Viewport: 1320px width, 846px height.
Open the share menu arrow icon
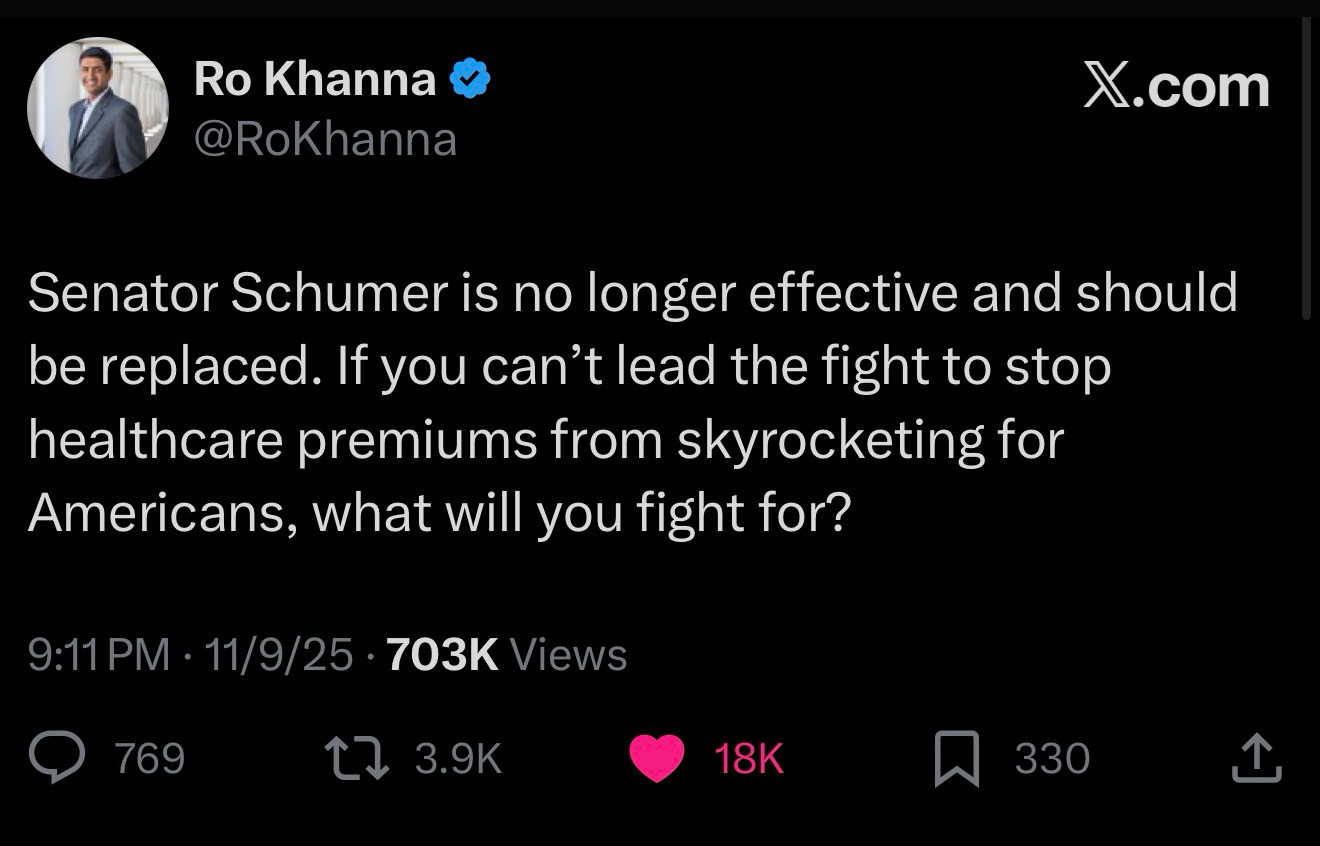(x=1257, y=758)
